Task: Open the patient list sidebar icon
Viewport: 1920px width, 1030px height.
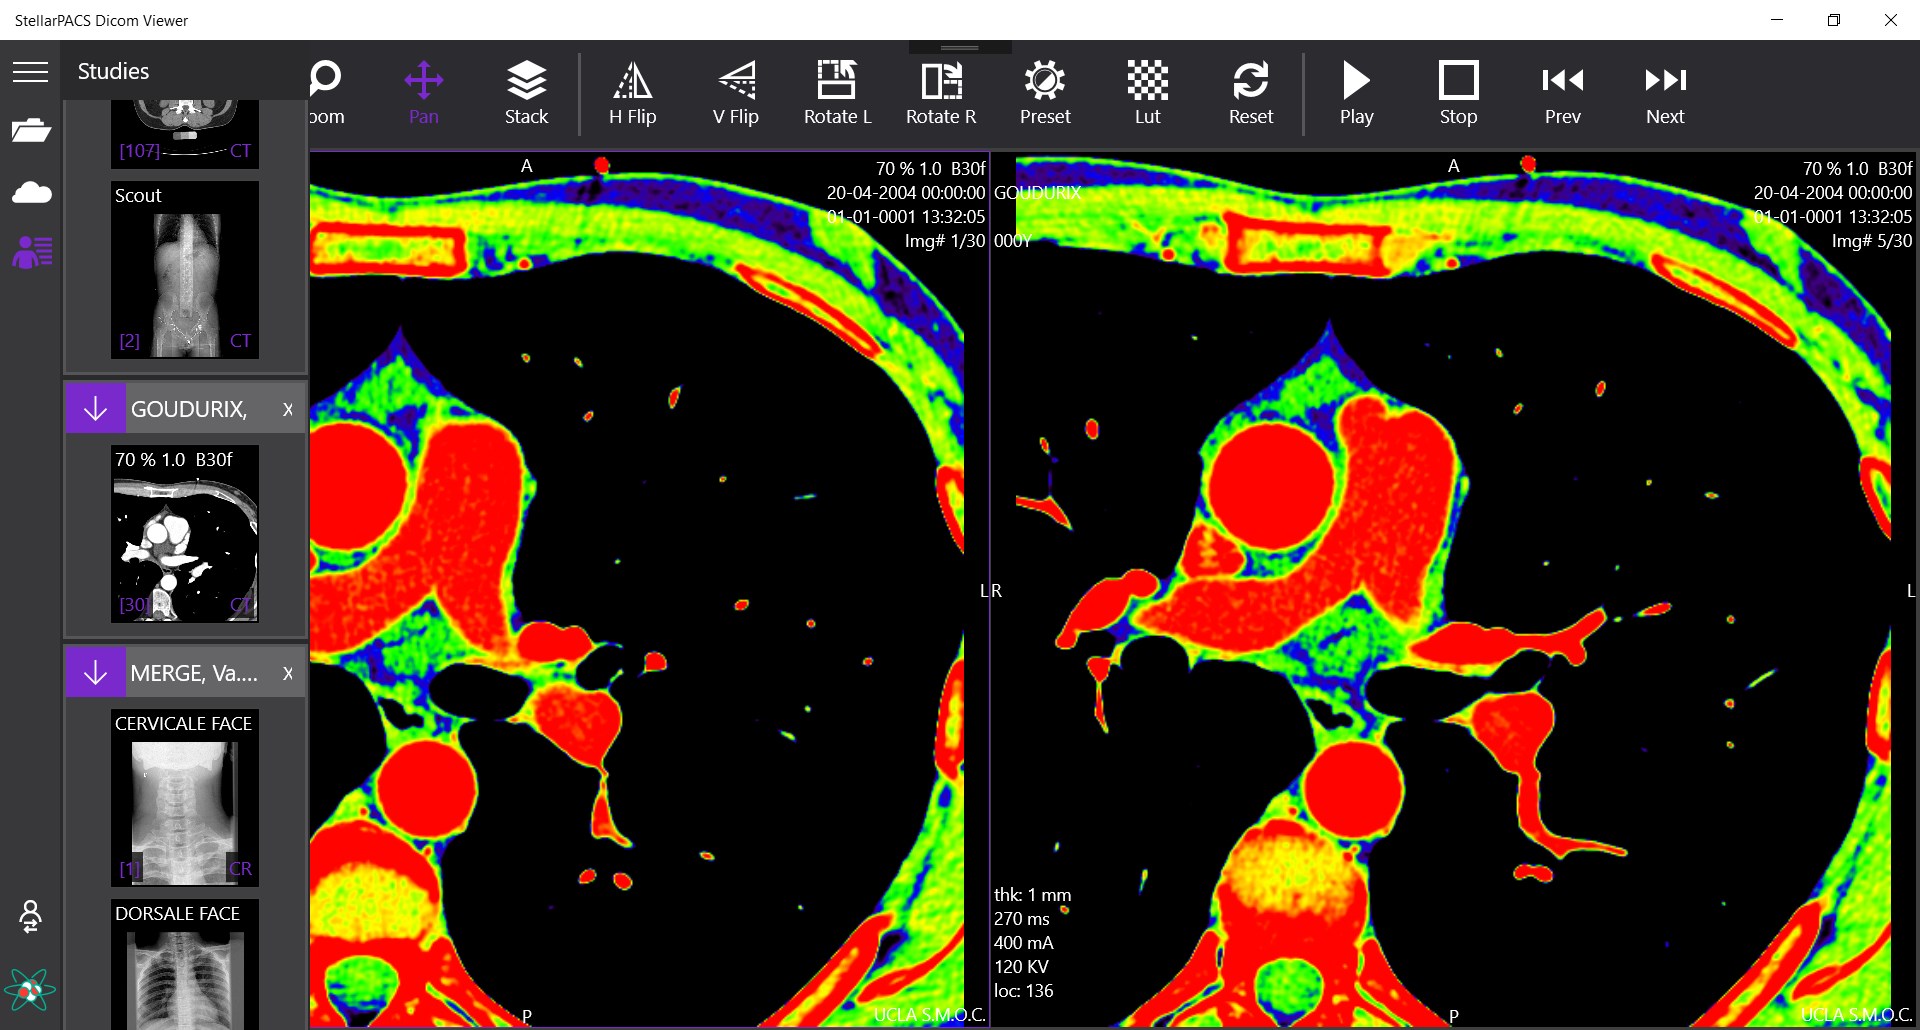Action: pos(31,252)
